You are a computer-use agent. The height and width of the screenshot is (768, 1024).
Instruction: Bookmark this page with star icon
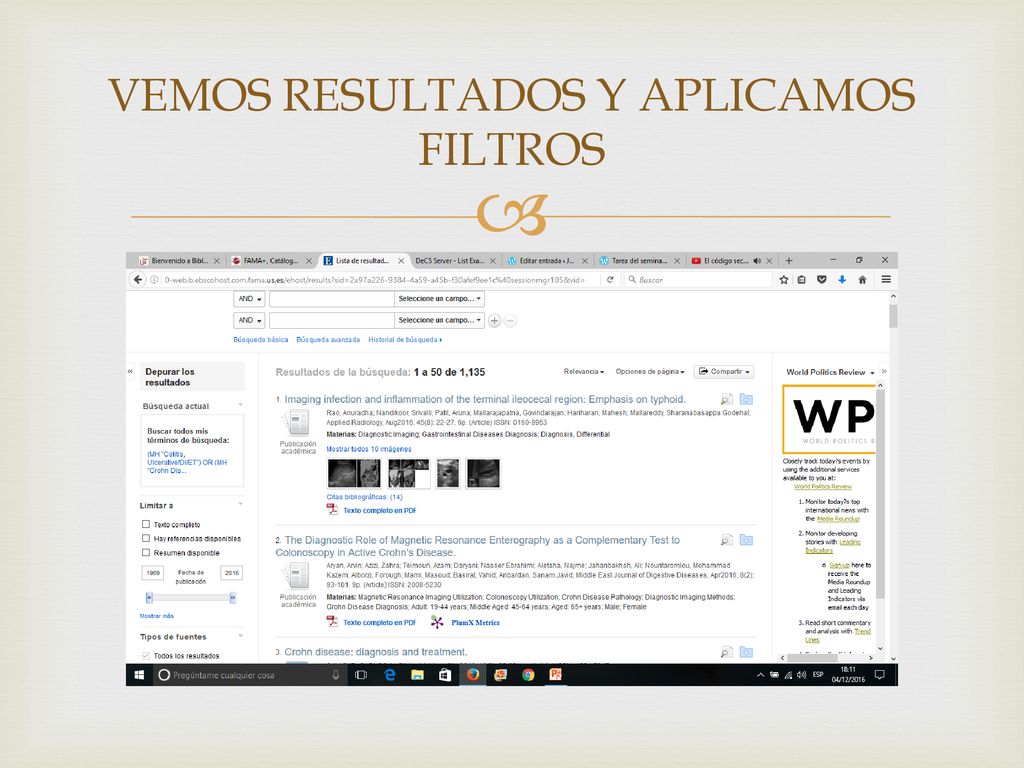coord(784,280)
